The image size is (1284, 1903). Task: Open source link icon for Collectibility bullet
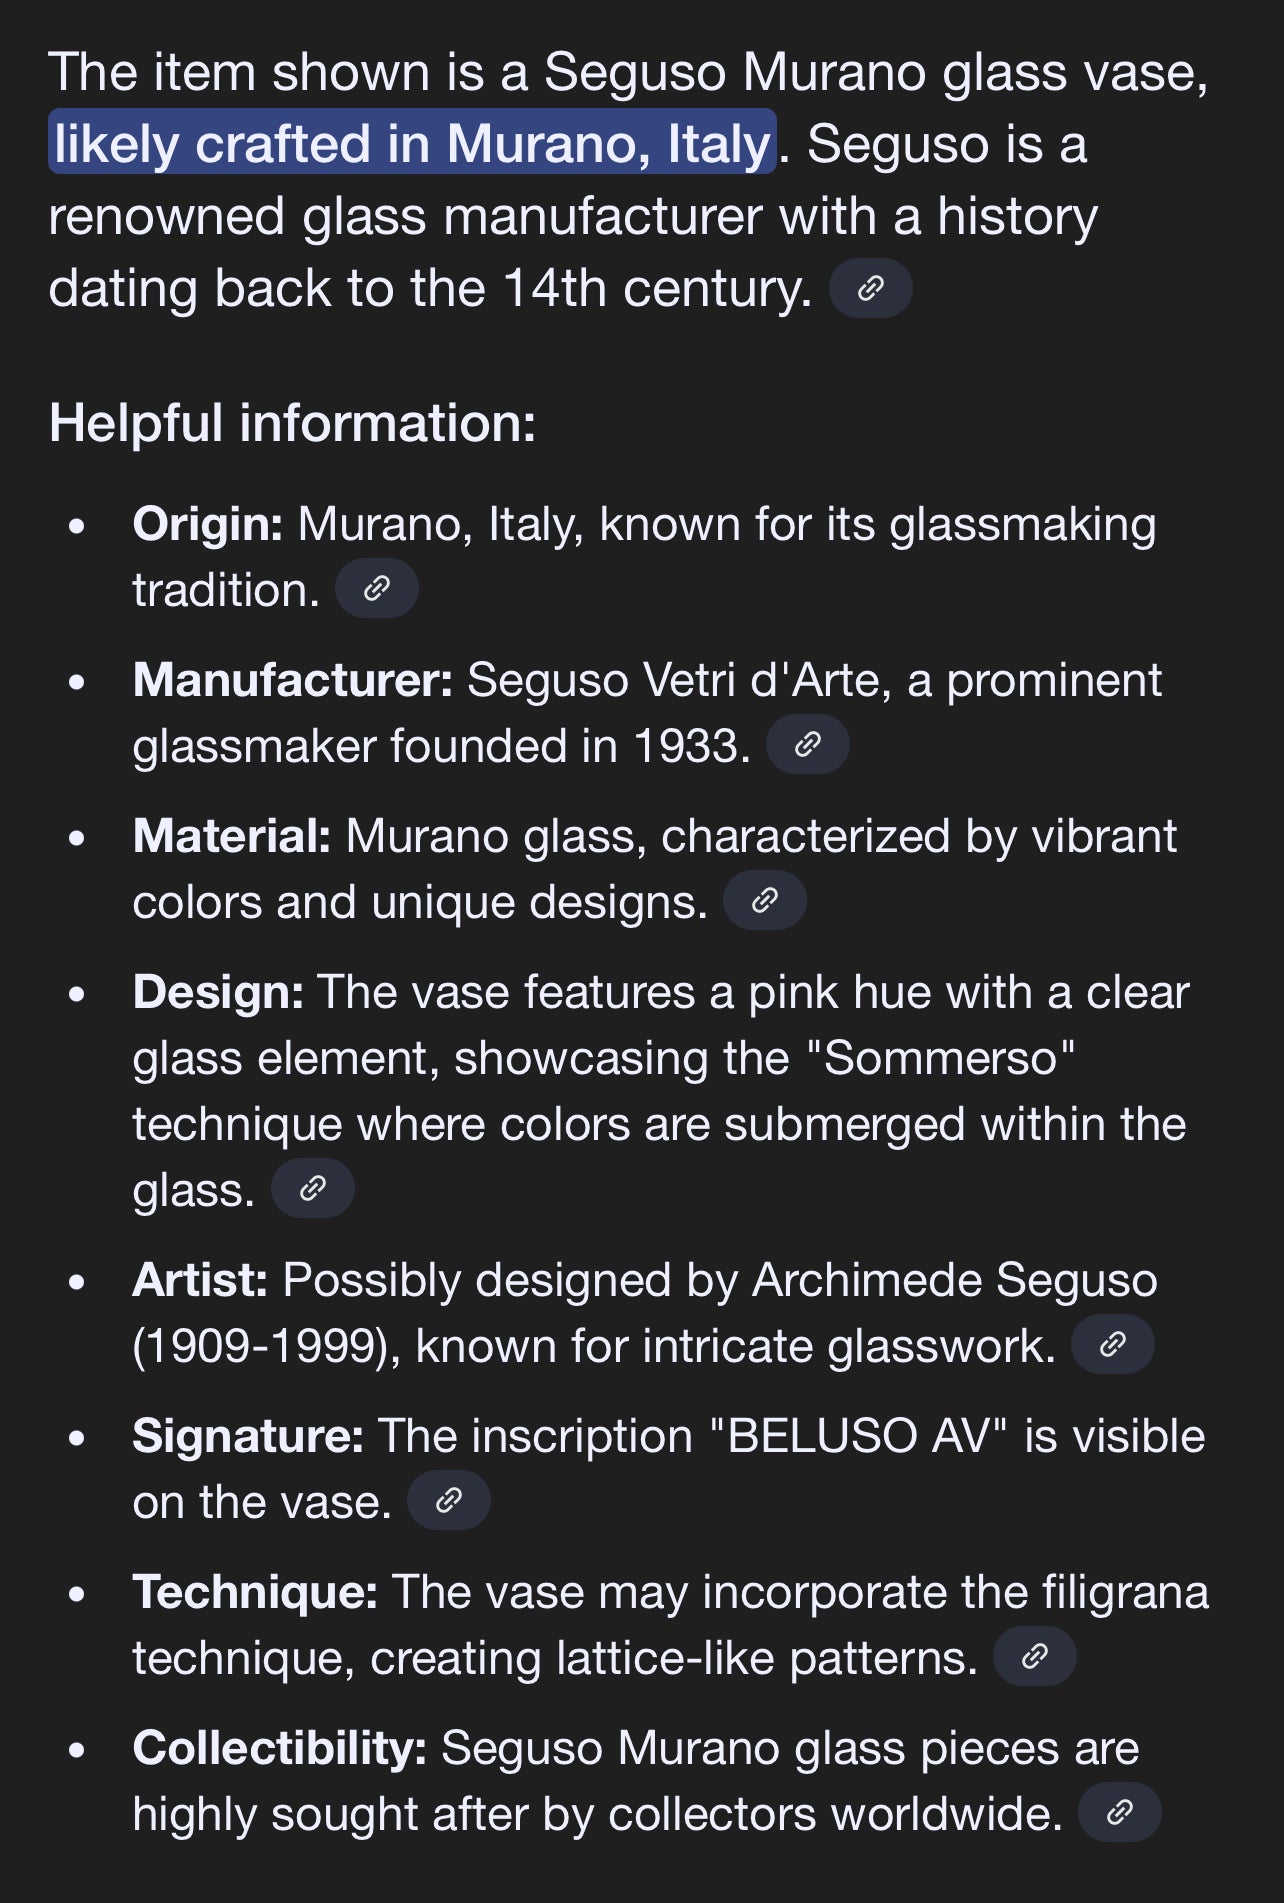1120,1813
